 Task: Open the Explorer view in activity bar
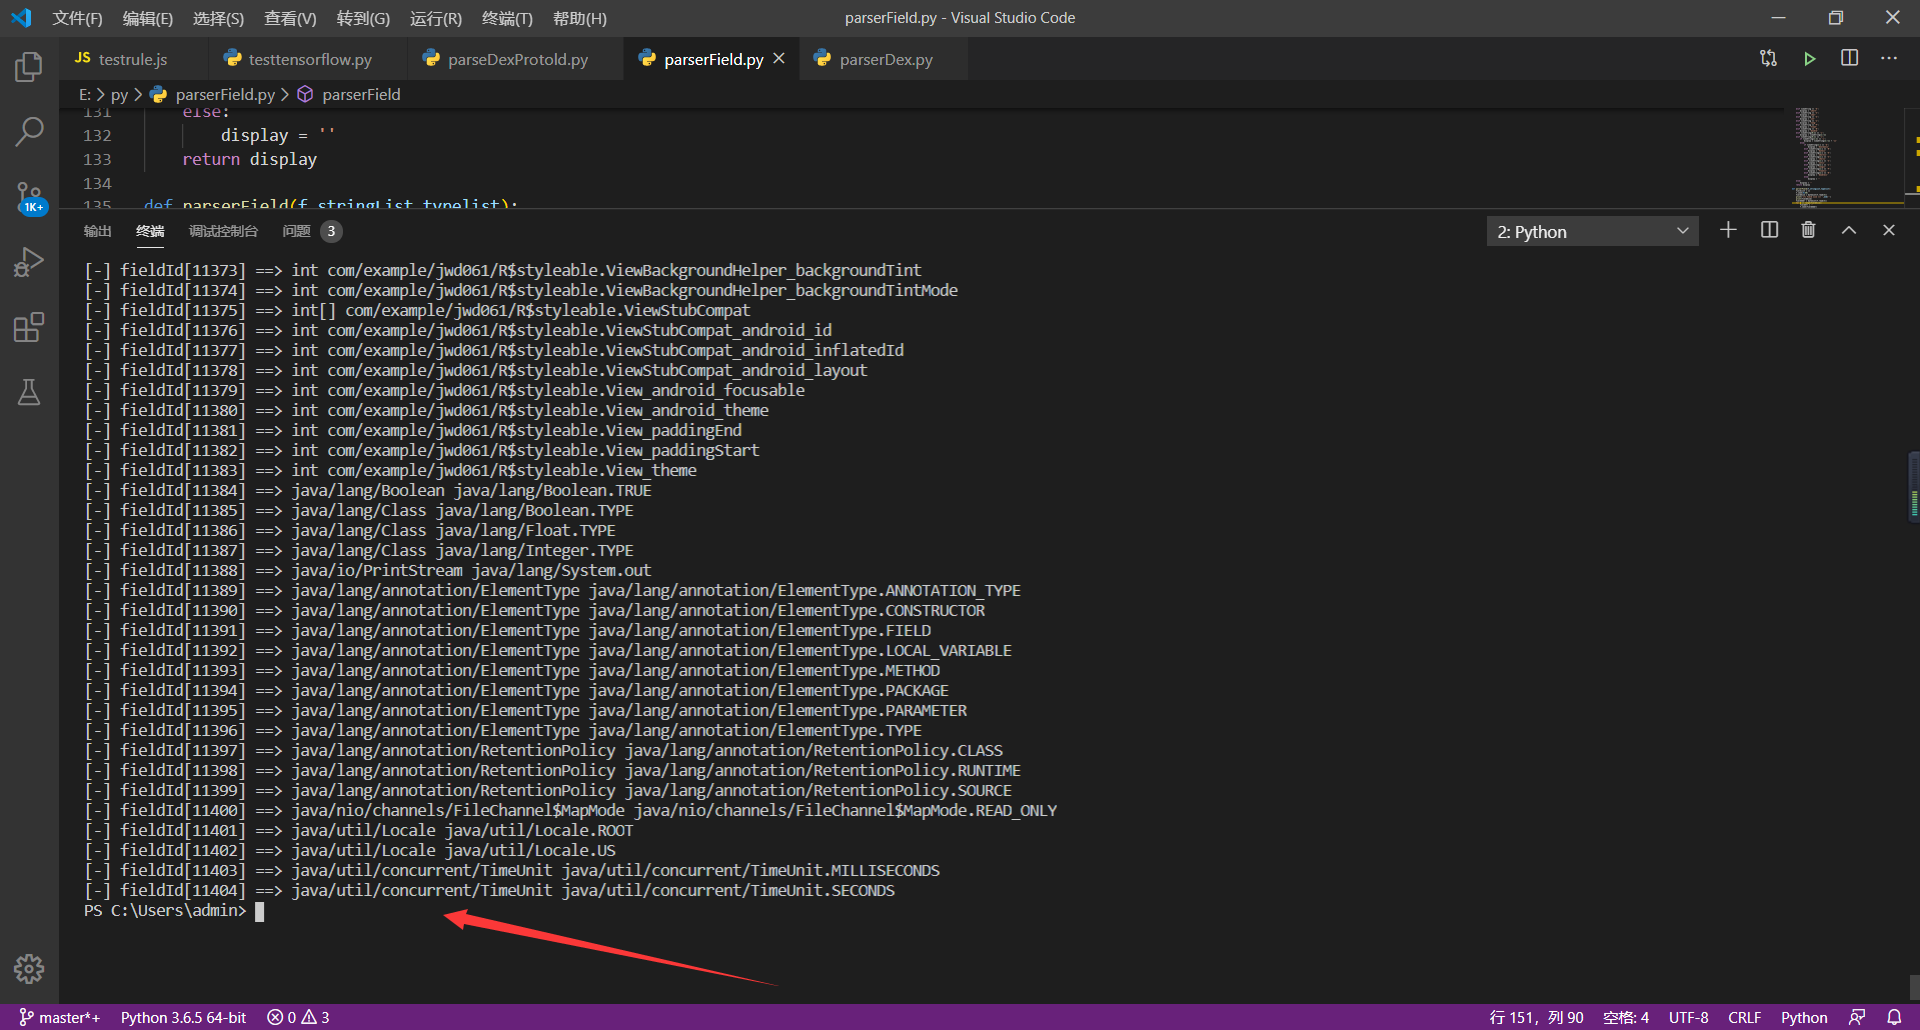click(29, 68)
